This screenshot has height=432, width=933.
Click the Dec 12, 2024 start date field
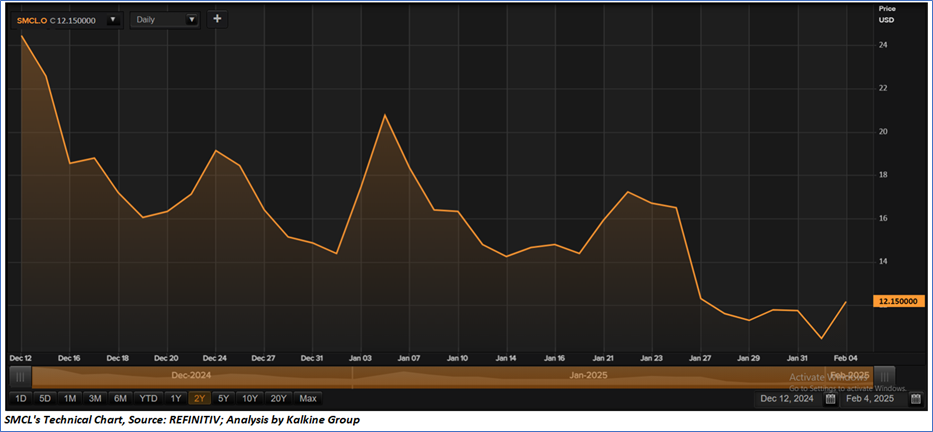787,399
